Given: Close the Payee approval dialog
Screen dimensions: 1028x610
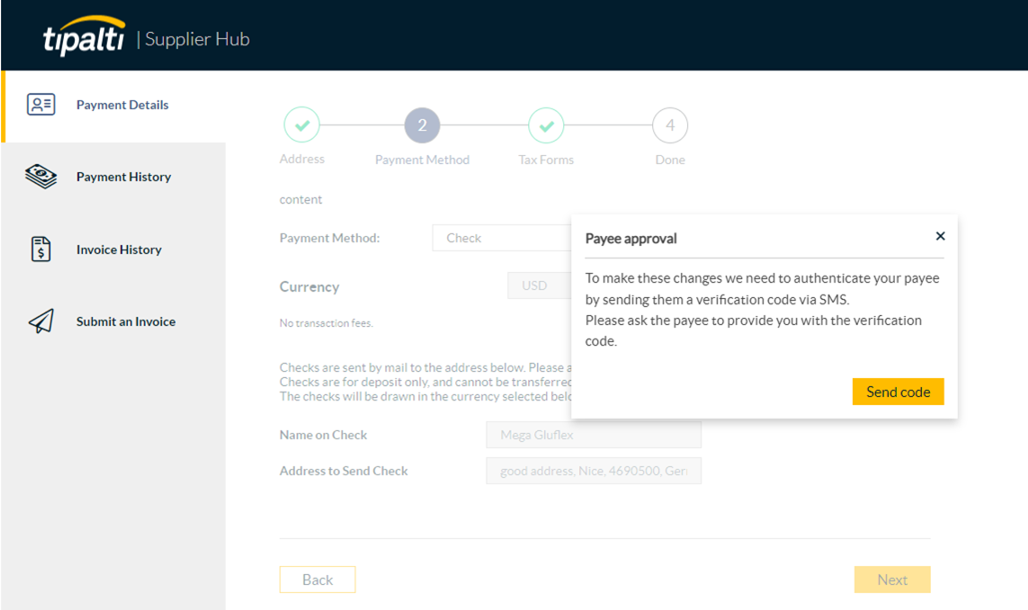Looking at the screenshot, I should coord(940,236).
